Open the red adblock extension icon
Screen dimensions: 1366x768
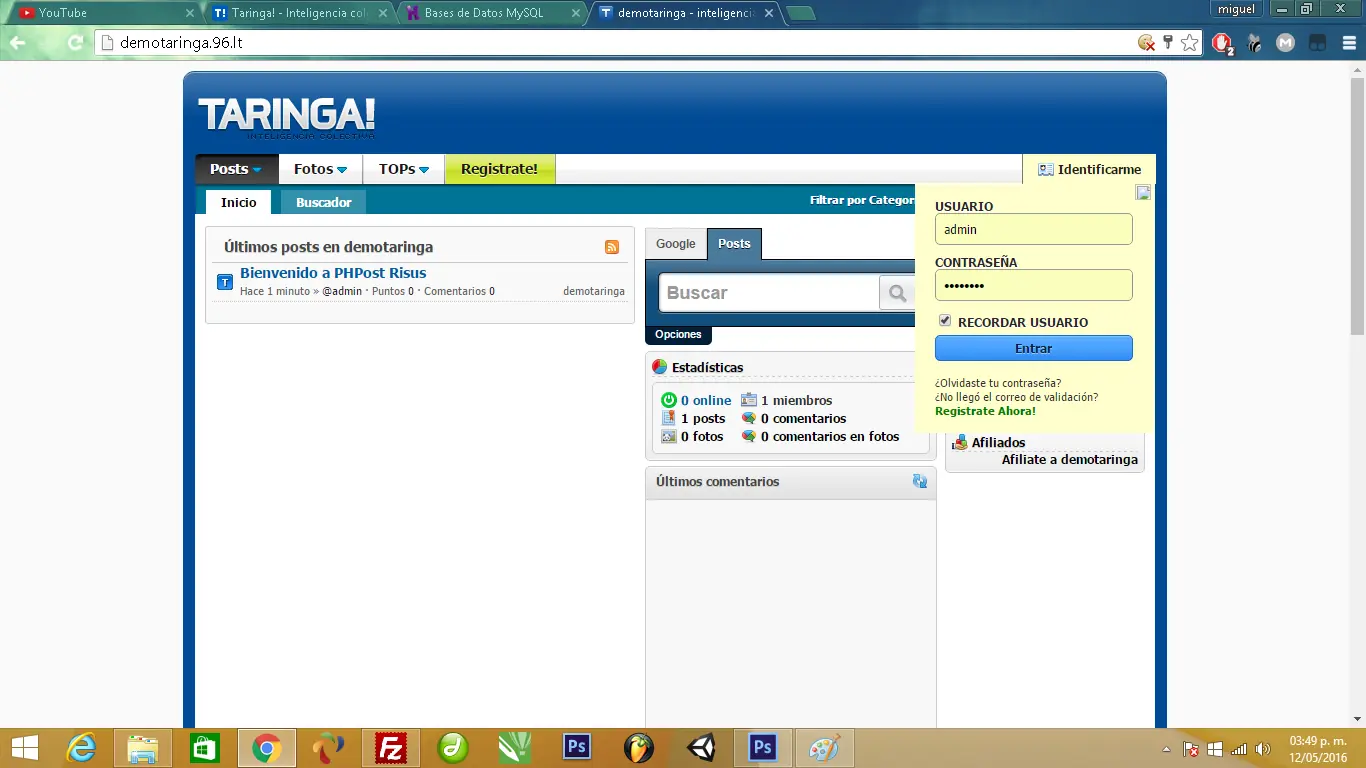pyautogui.click(x=1222, y=43)
